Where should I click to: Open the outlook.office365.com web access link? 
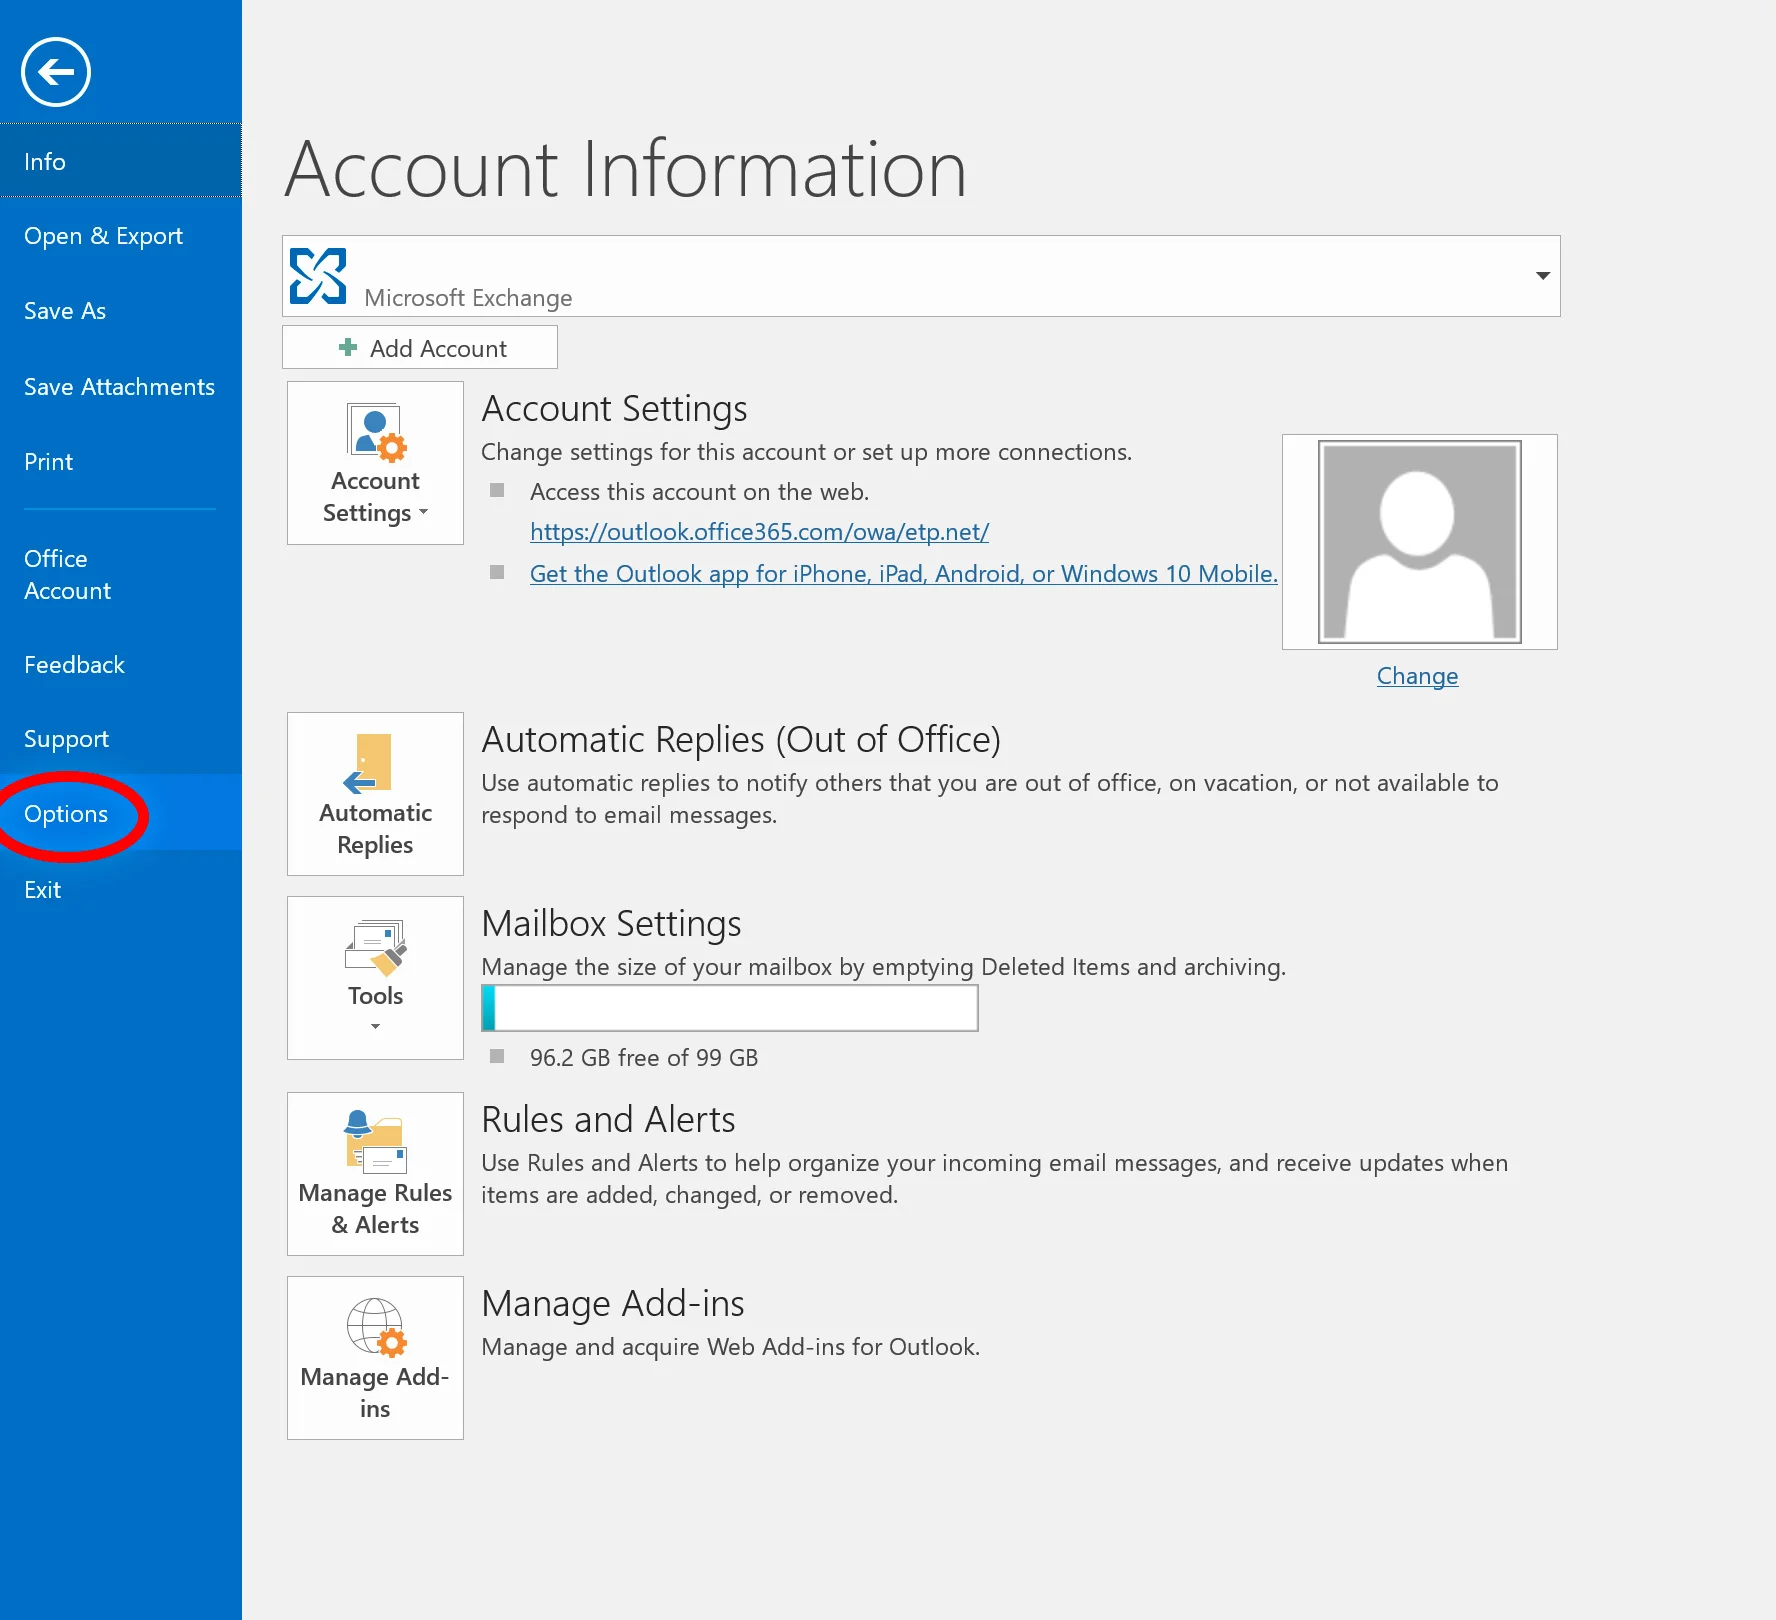760,532
